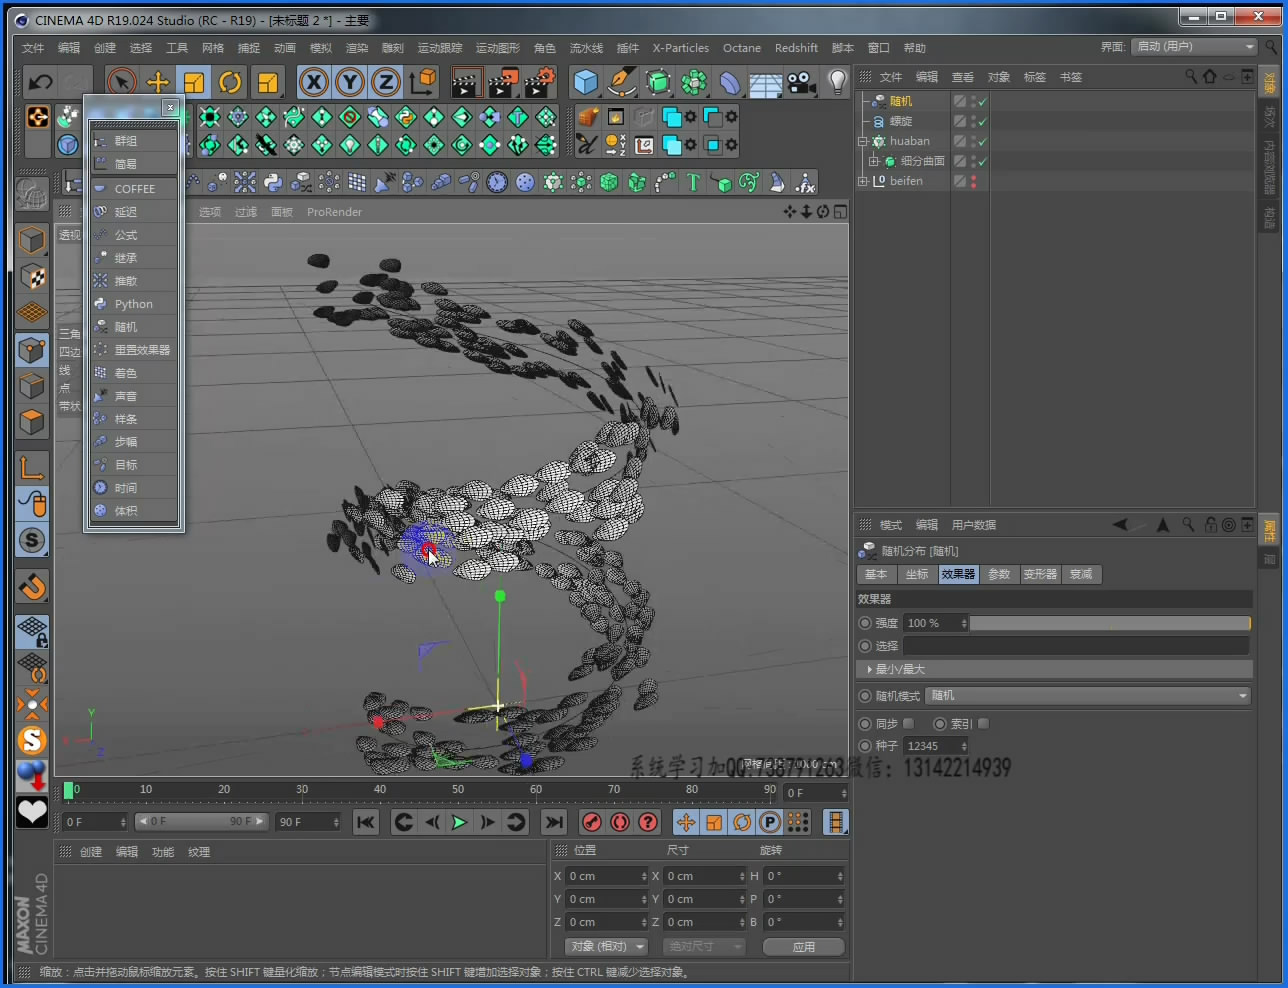Viewport: 1288px width, 988px height.
Task: Open the 绝对尺寸 size mode dropdown
Action: [704, 946]
